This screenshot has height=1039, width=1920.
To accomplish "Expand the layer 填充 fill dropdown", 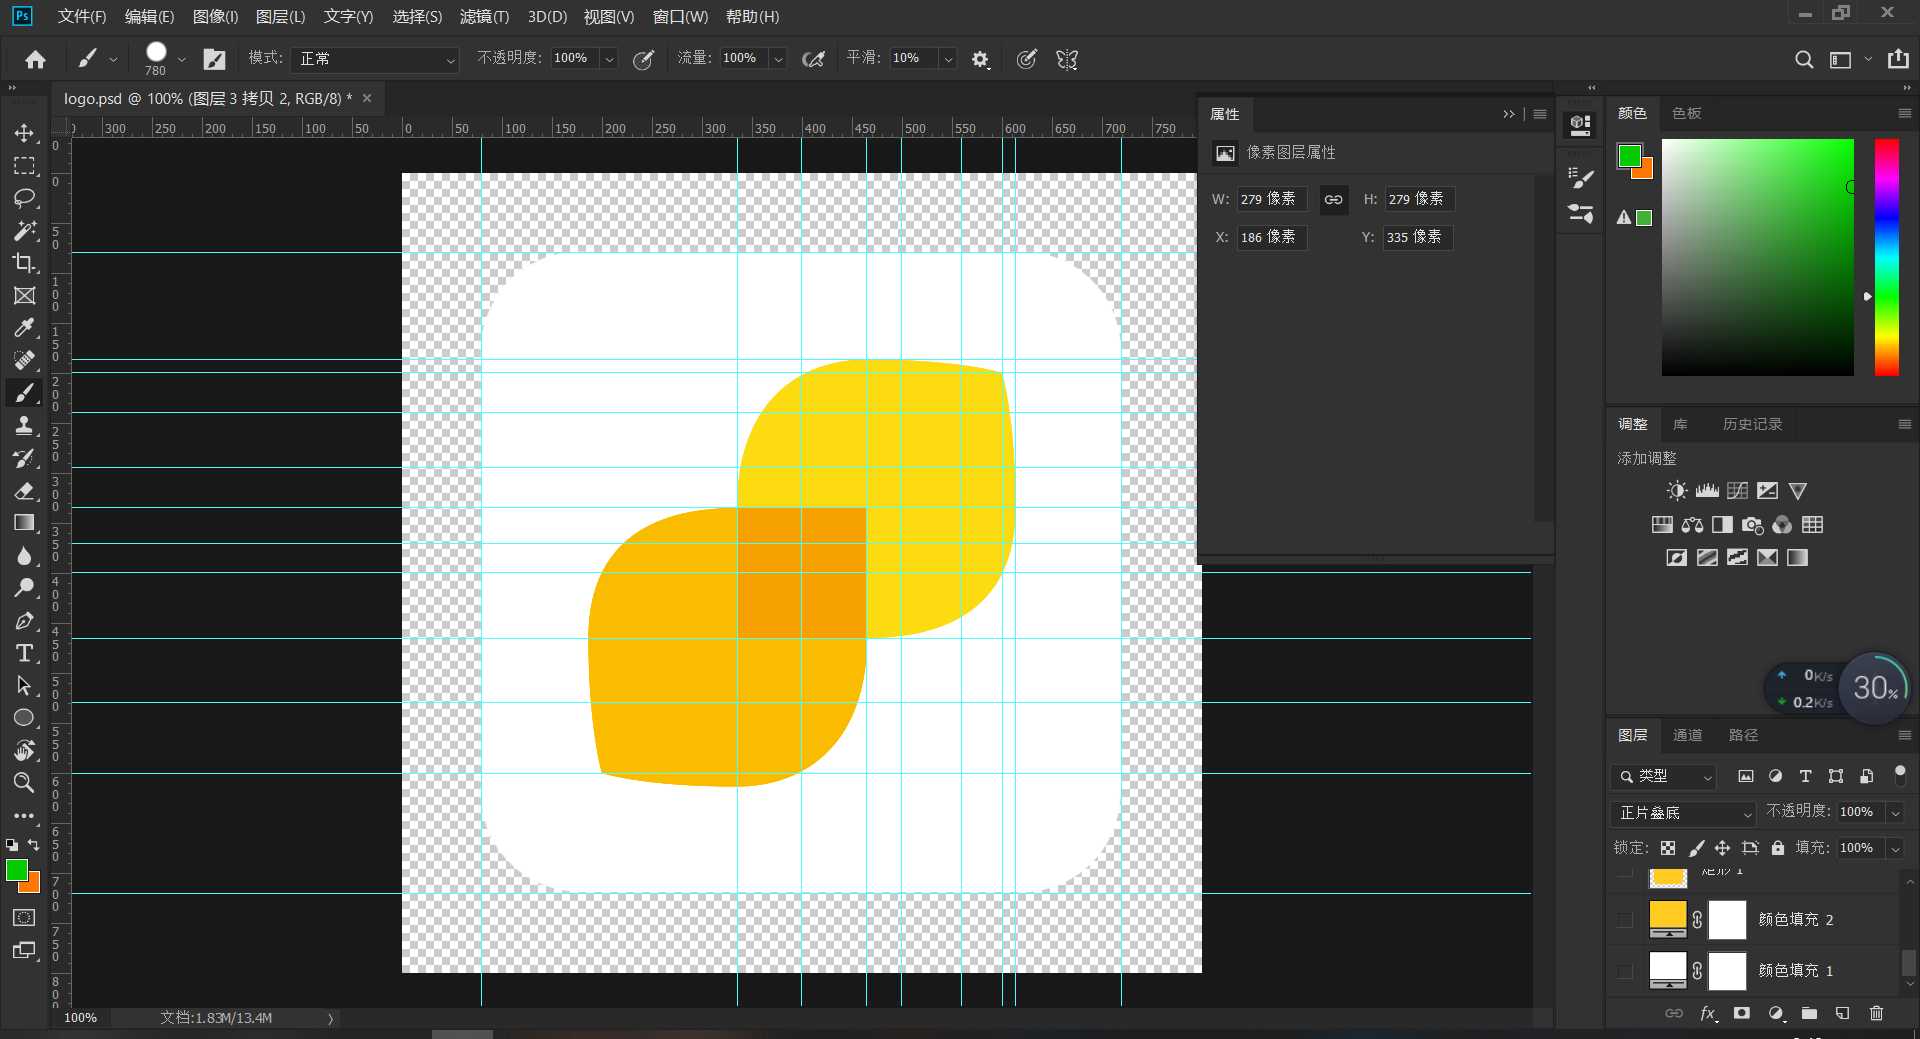I will coord(1895,848).
